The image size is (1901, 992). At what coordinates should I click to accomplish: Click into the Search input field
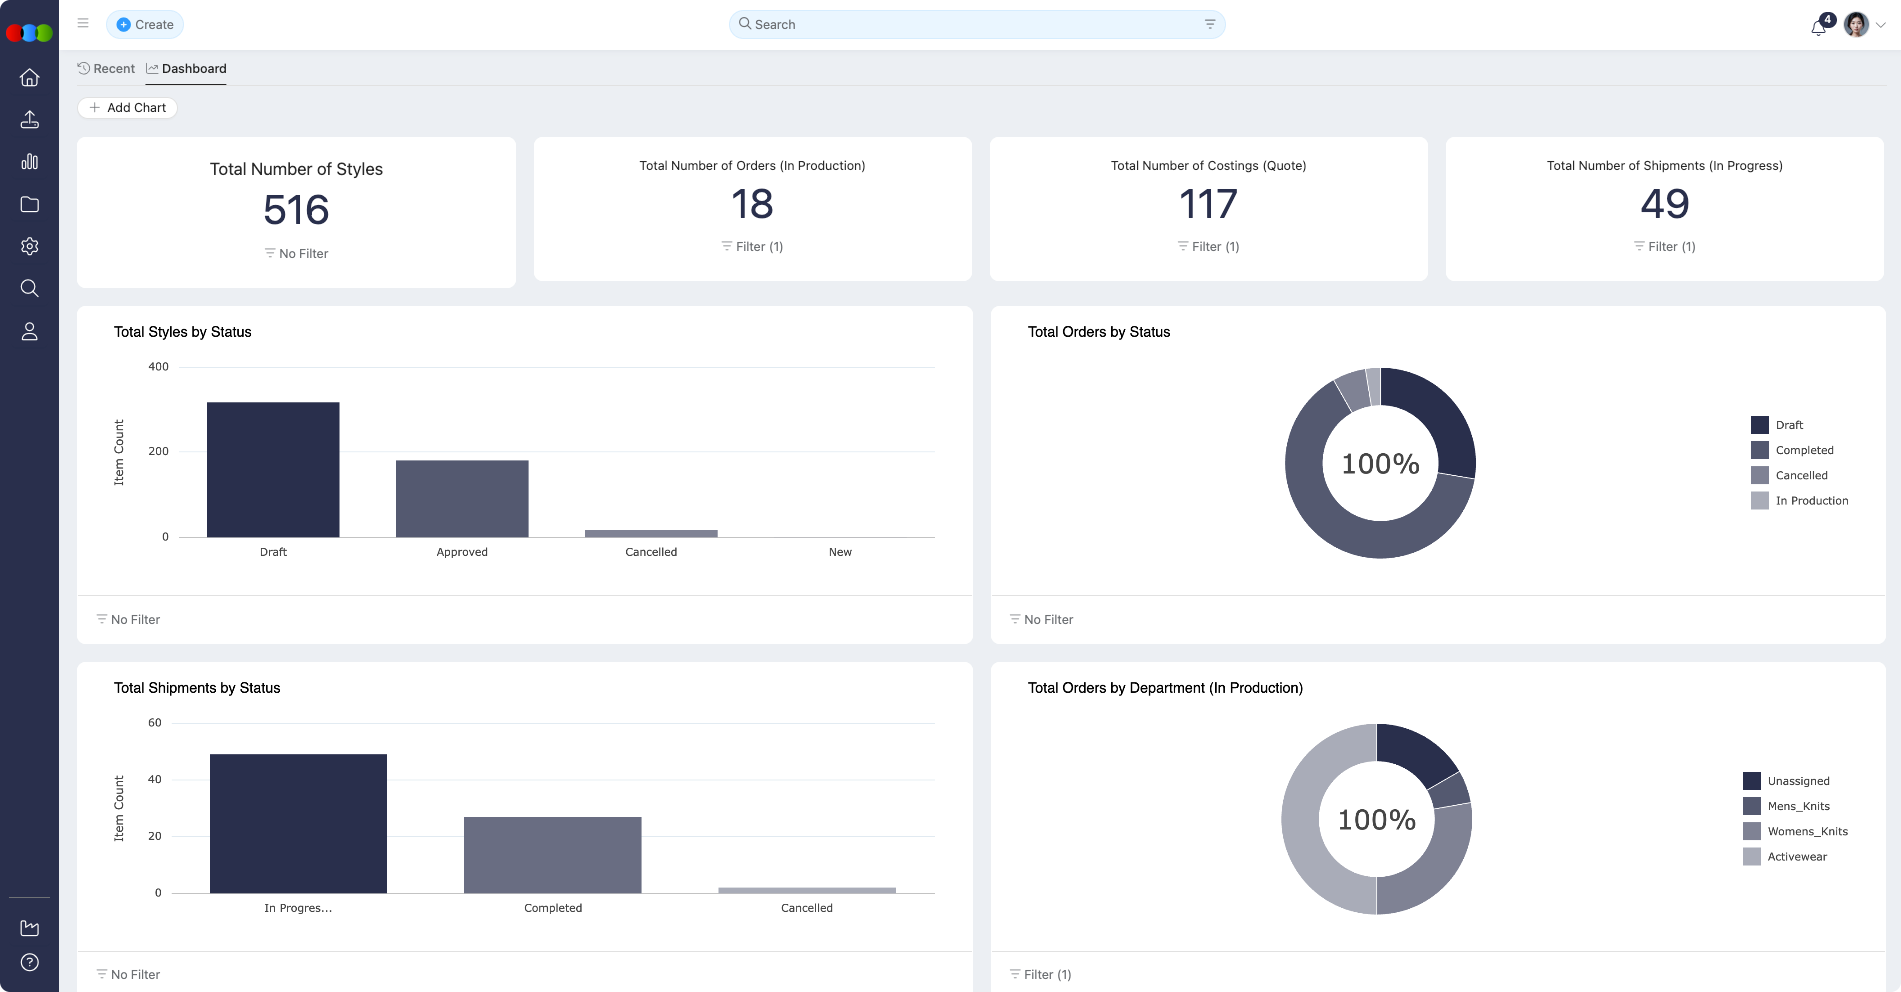[x=970, y=25]
